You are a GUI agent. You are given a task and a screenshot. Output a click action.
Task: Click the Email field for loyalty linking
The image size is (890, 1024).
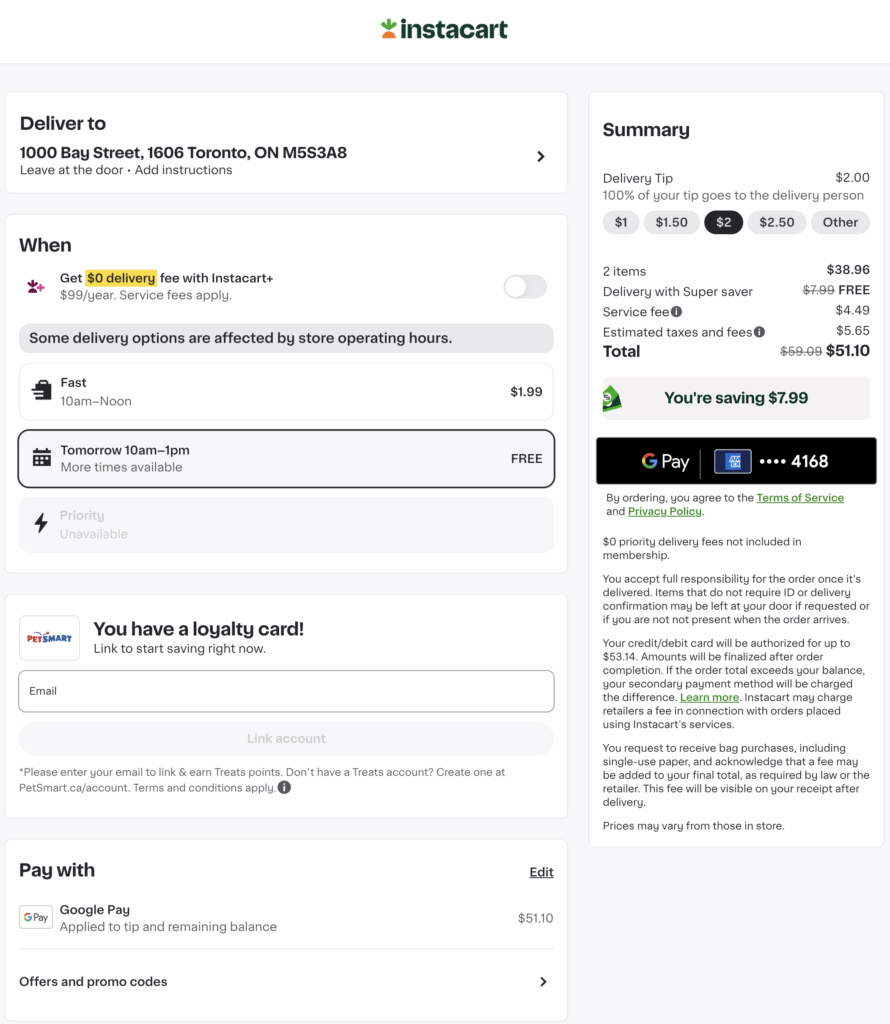[286, 691]
